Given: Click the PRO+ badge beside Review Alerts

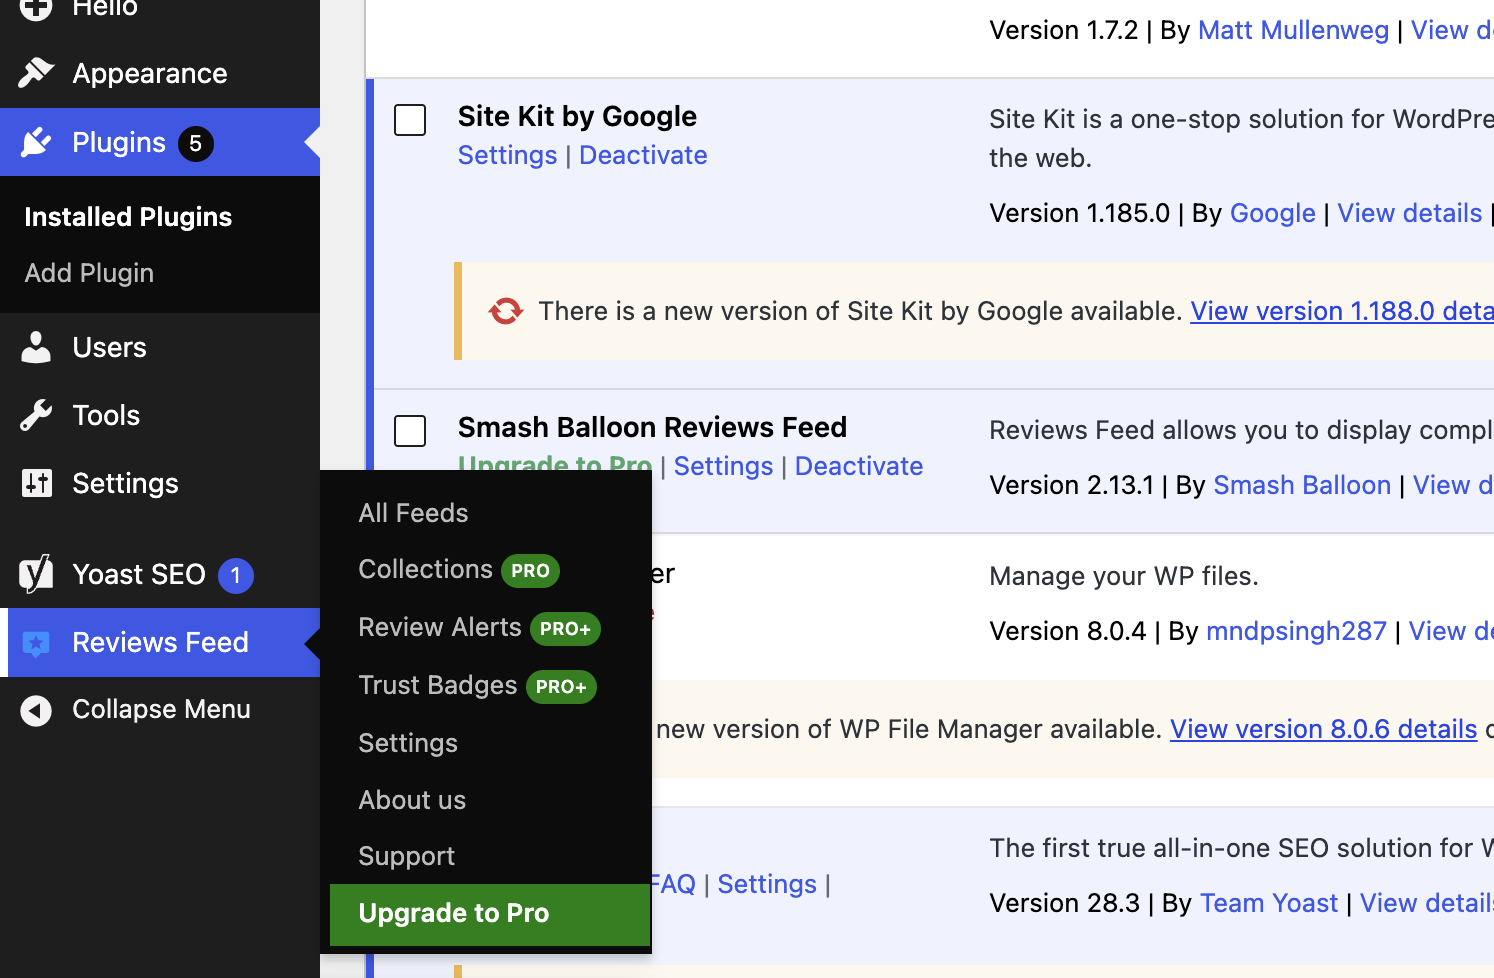Looking at the screenshot, I should [565, 628].
